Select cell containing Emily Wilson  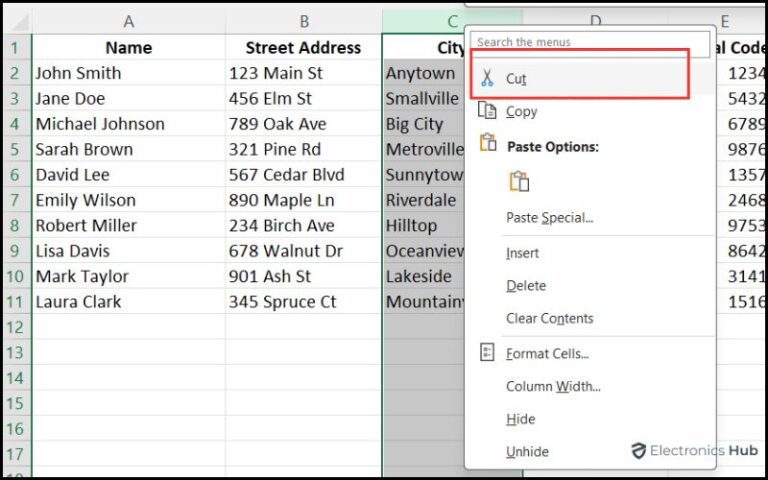click(128, 200)
